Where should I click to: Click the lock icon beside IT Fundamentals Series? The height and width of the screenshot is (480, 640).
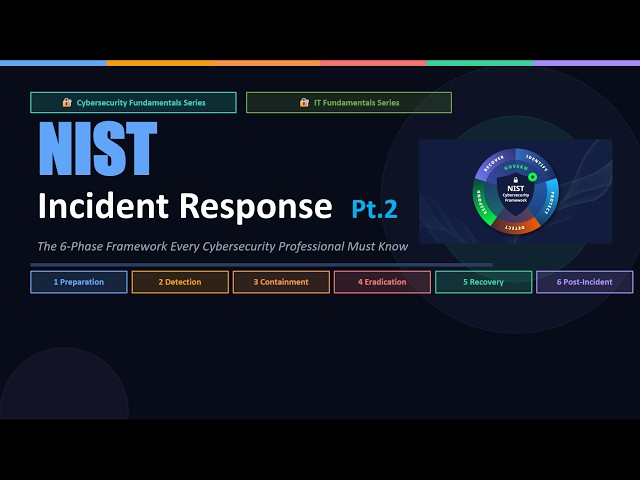304,102
